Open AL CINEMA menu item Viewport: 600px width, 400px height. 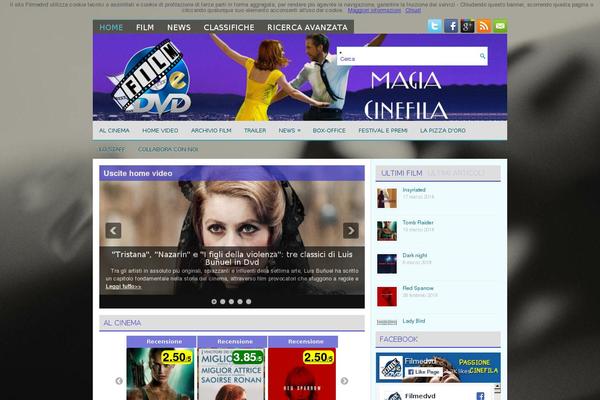point(114,131)
